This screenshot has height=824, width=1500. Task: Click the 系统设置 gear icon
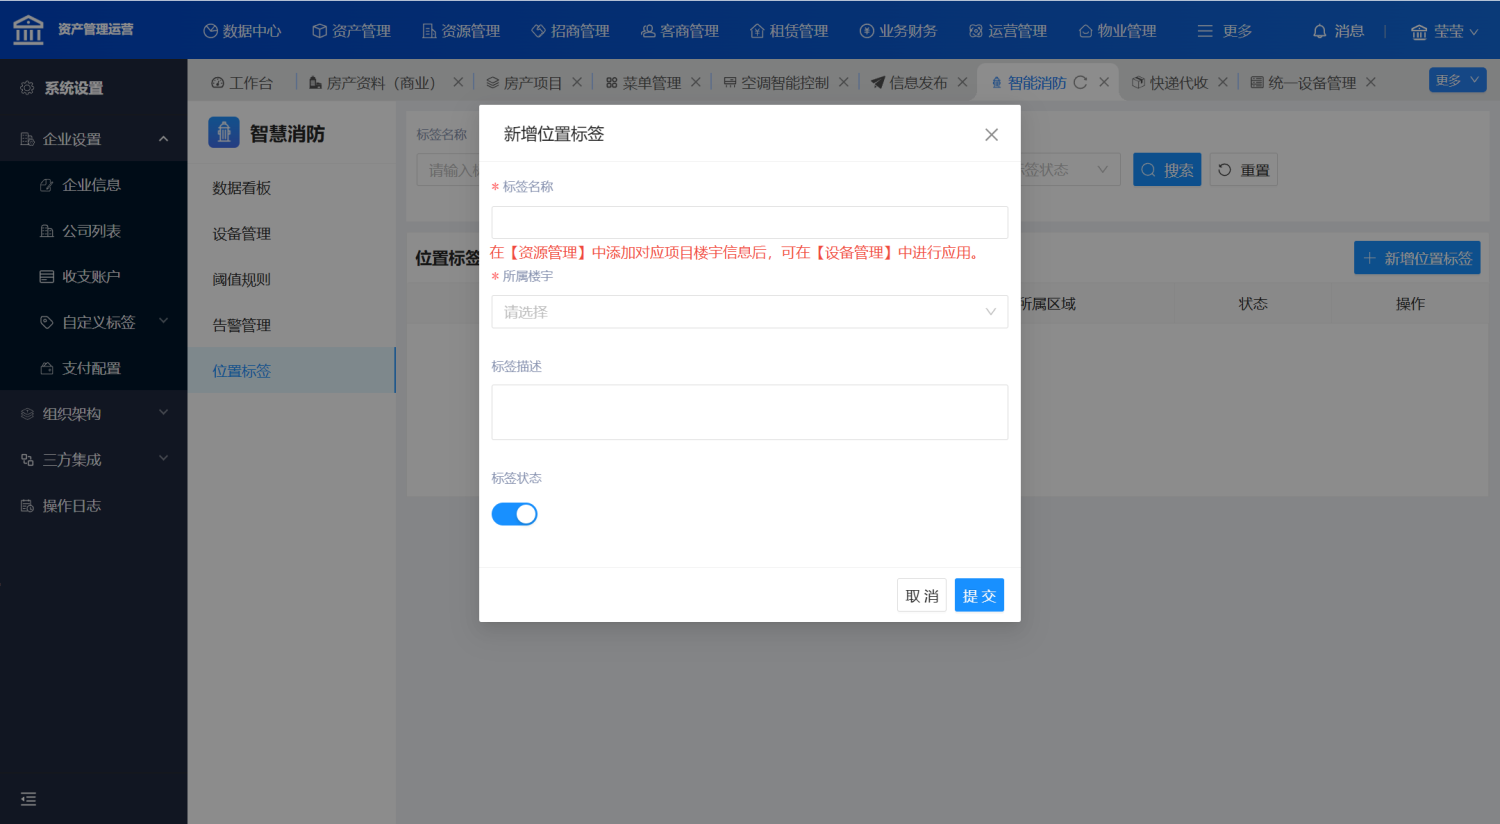27,88
